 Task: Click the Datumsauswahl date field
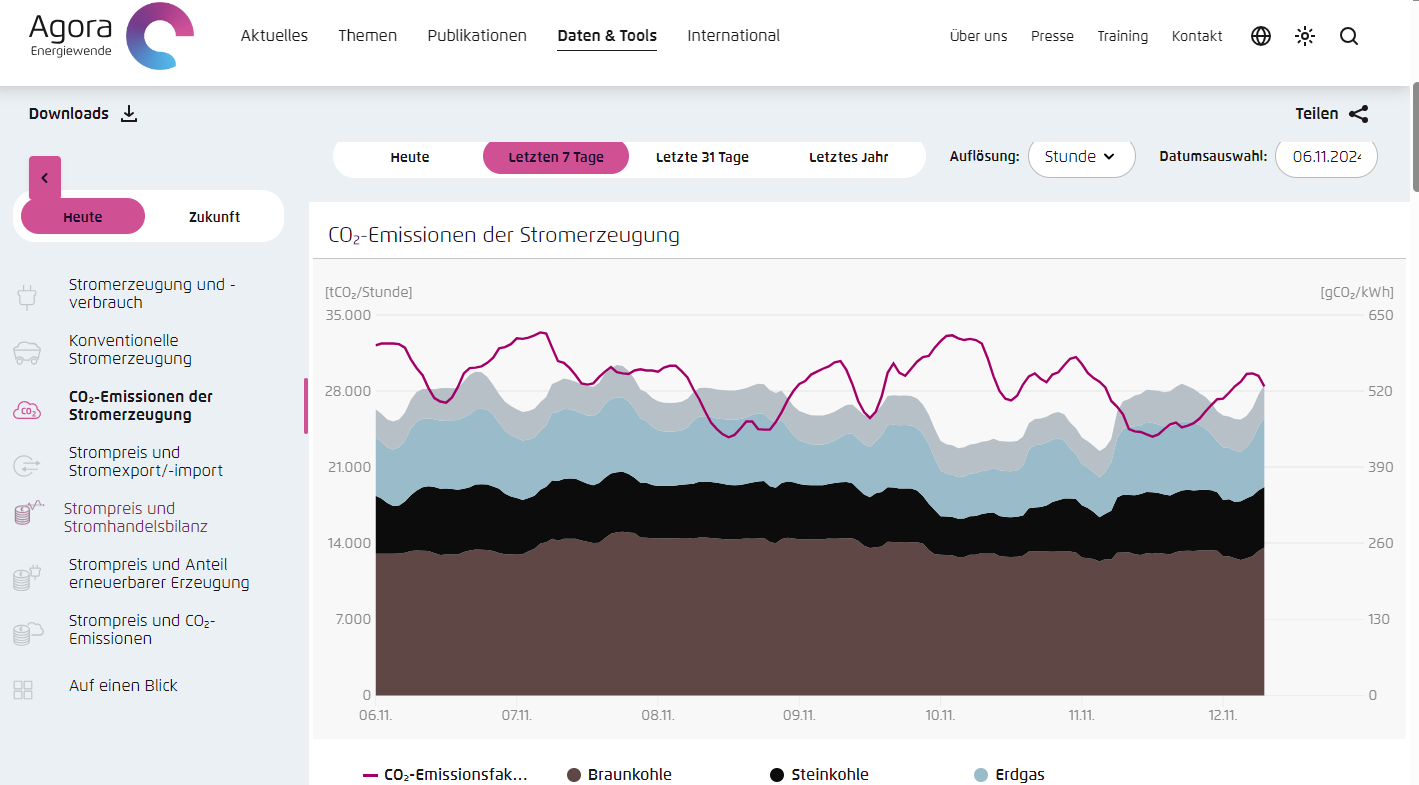tap(1326, 157)
